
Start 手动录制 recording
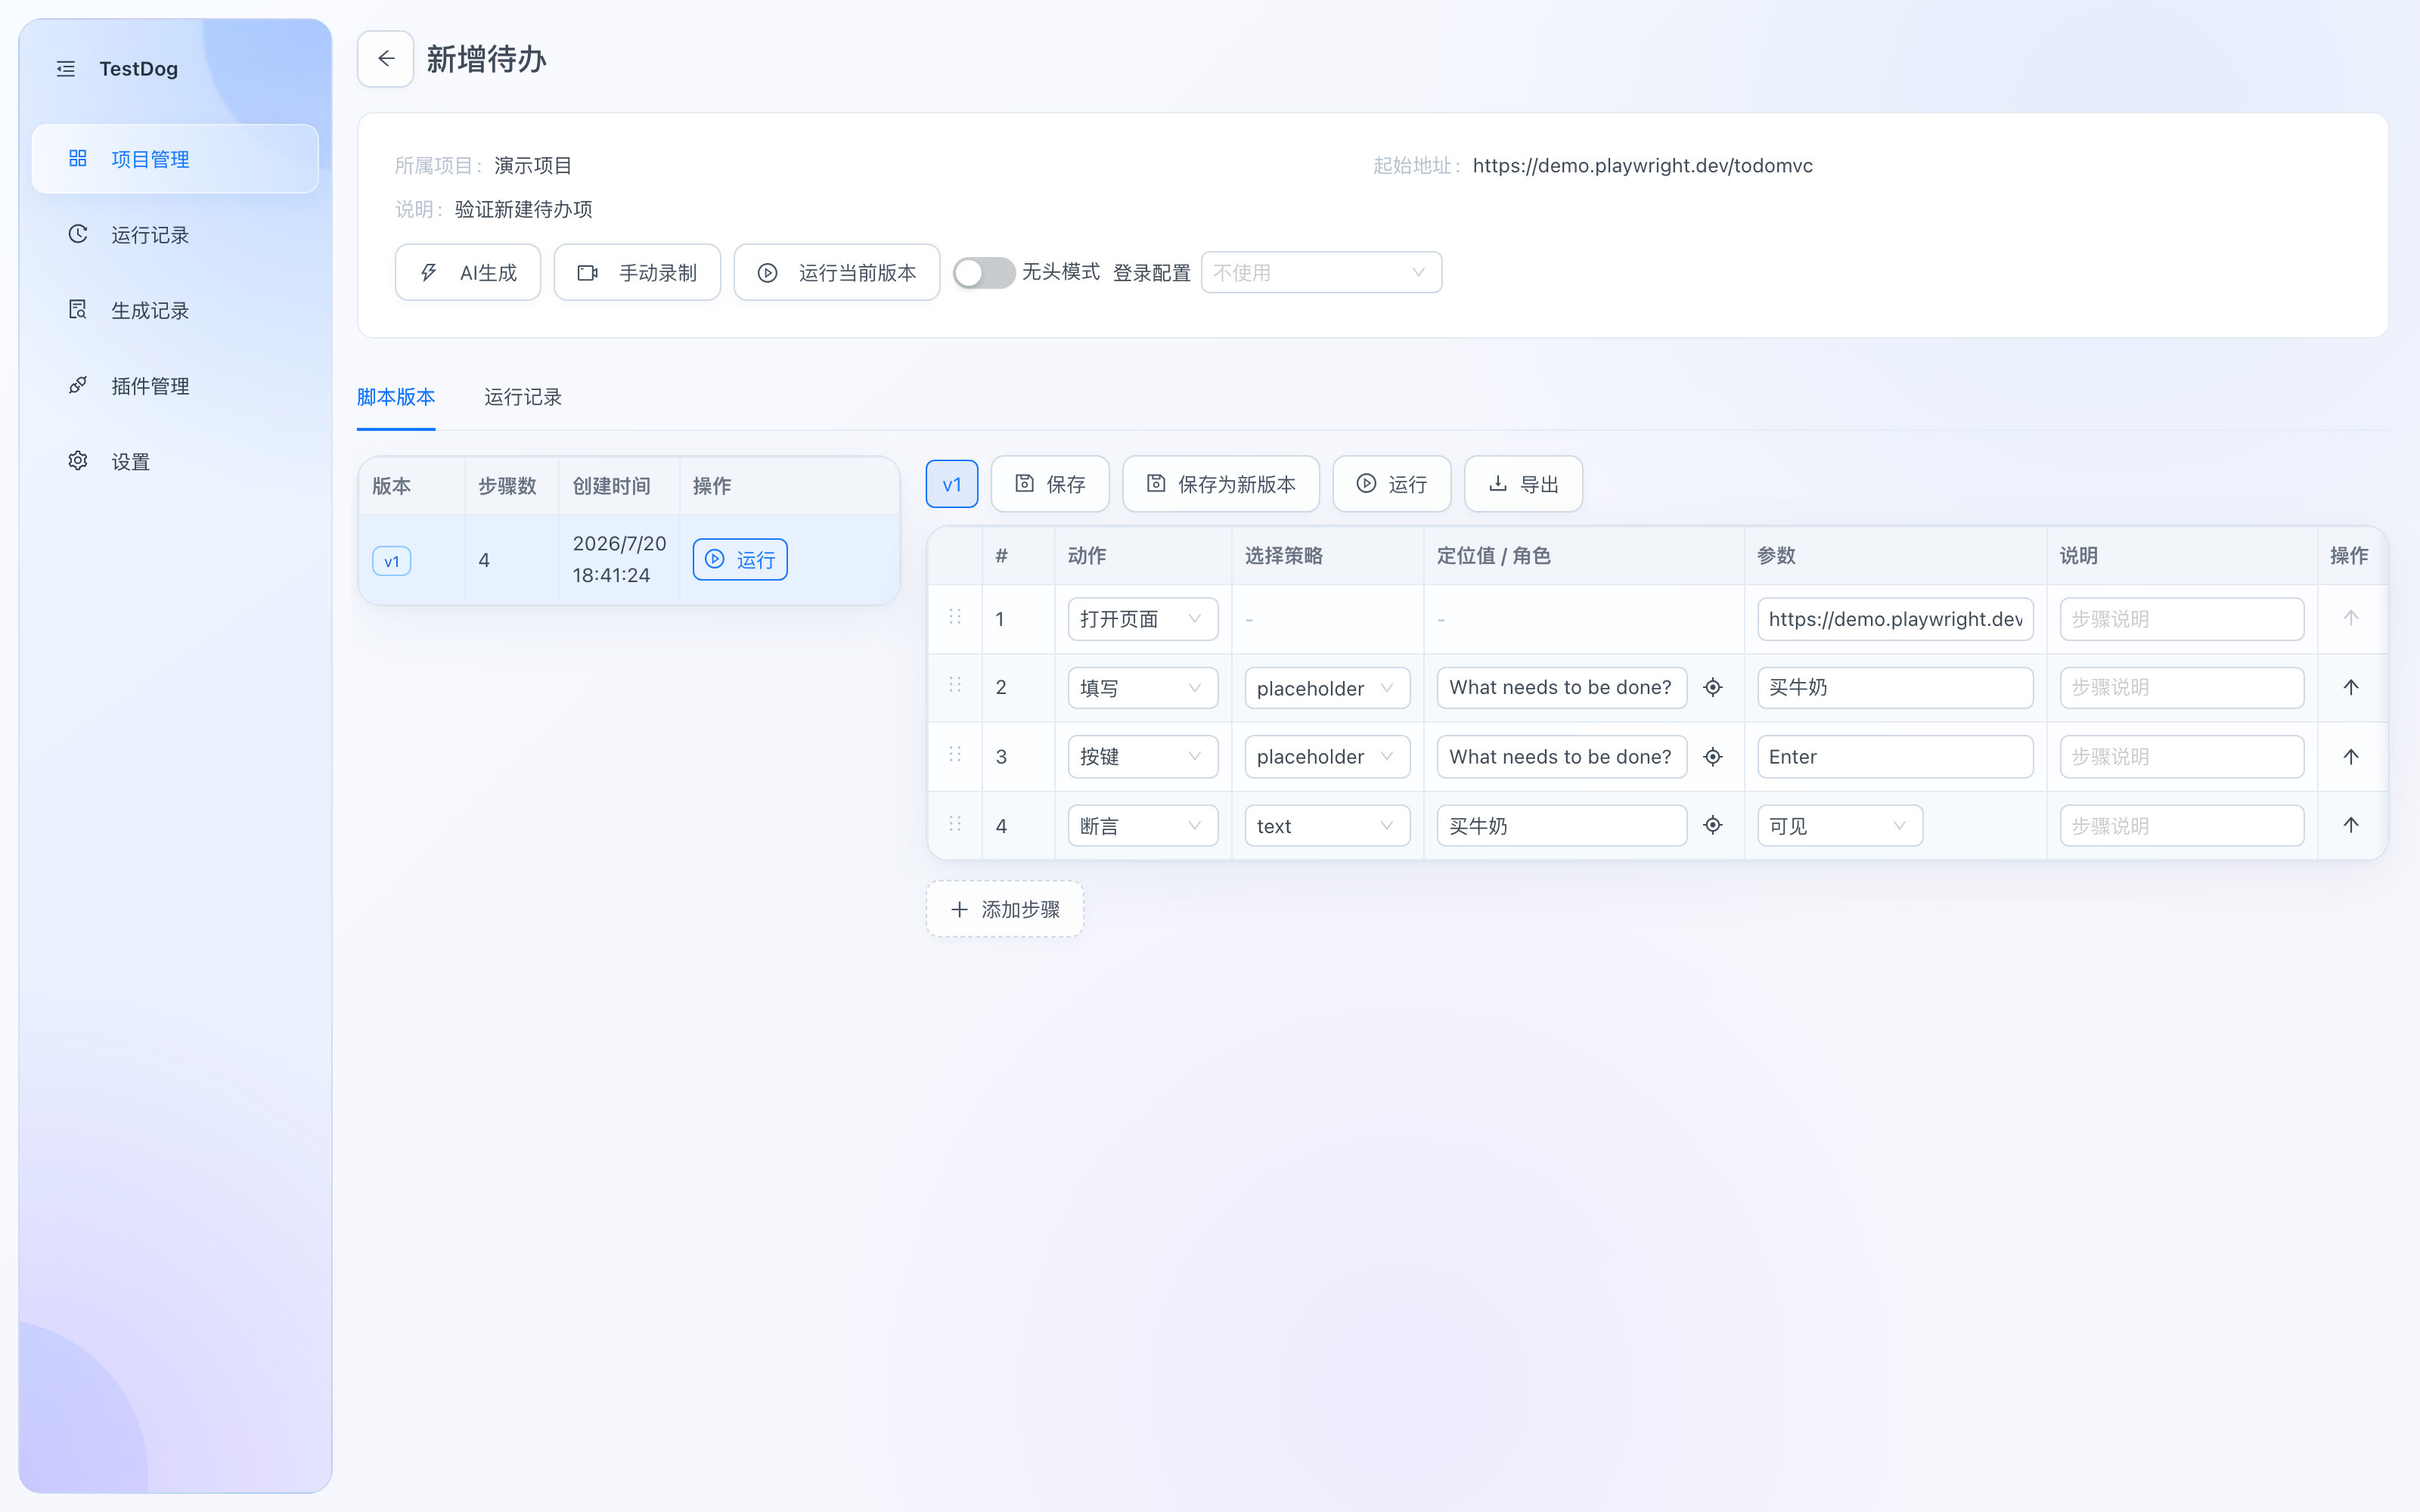point(637,272)
